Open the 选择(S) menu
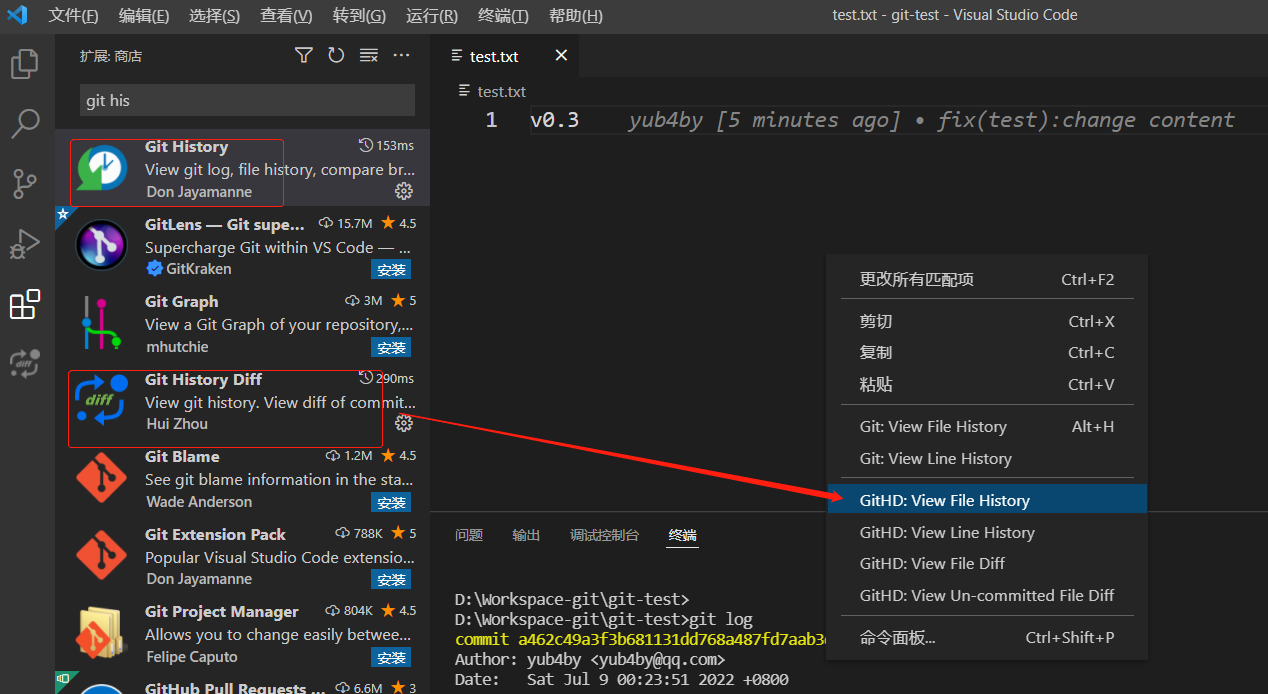The height and width of the screenshot is (694, 1268). click(x=214, y=16)
